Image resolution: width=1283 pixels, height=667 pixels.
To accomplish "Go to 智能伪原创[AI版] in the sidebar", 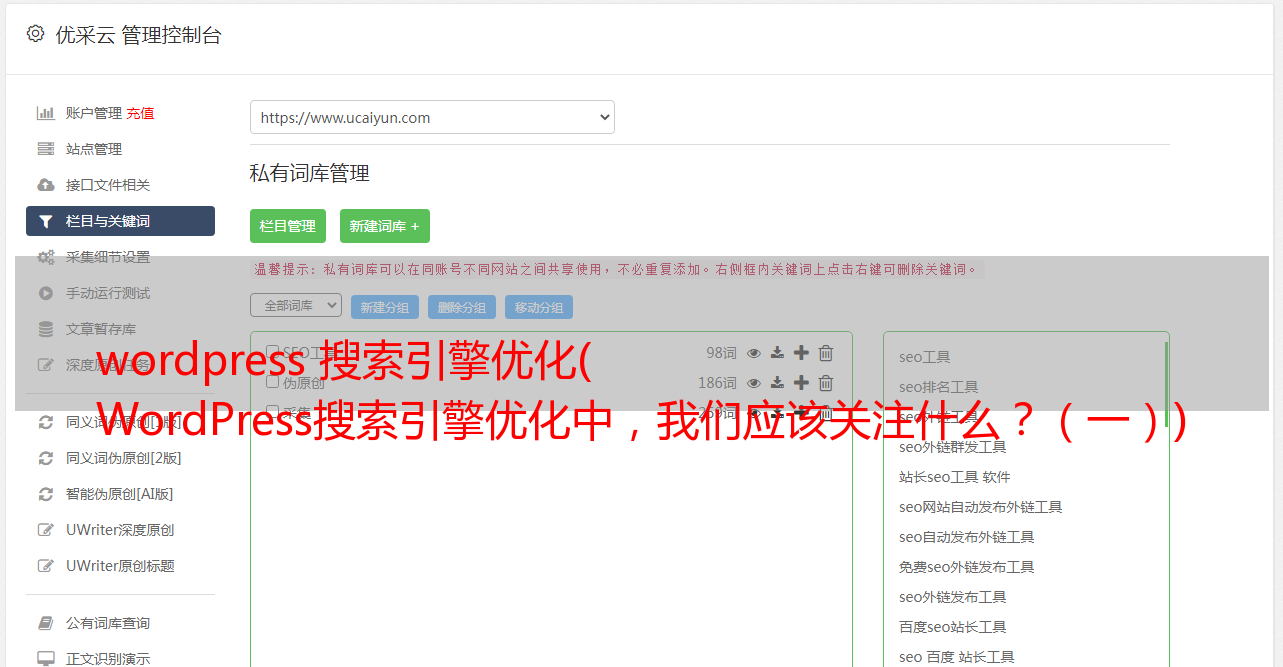I will click(x=120, y=494).
